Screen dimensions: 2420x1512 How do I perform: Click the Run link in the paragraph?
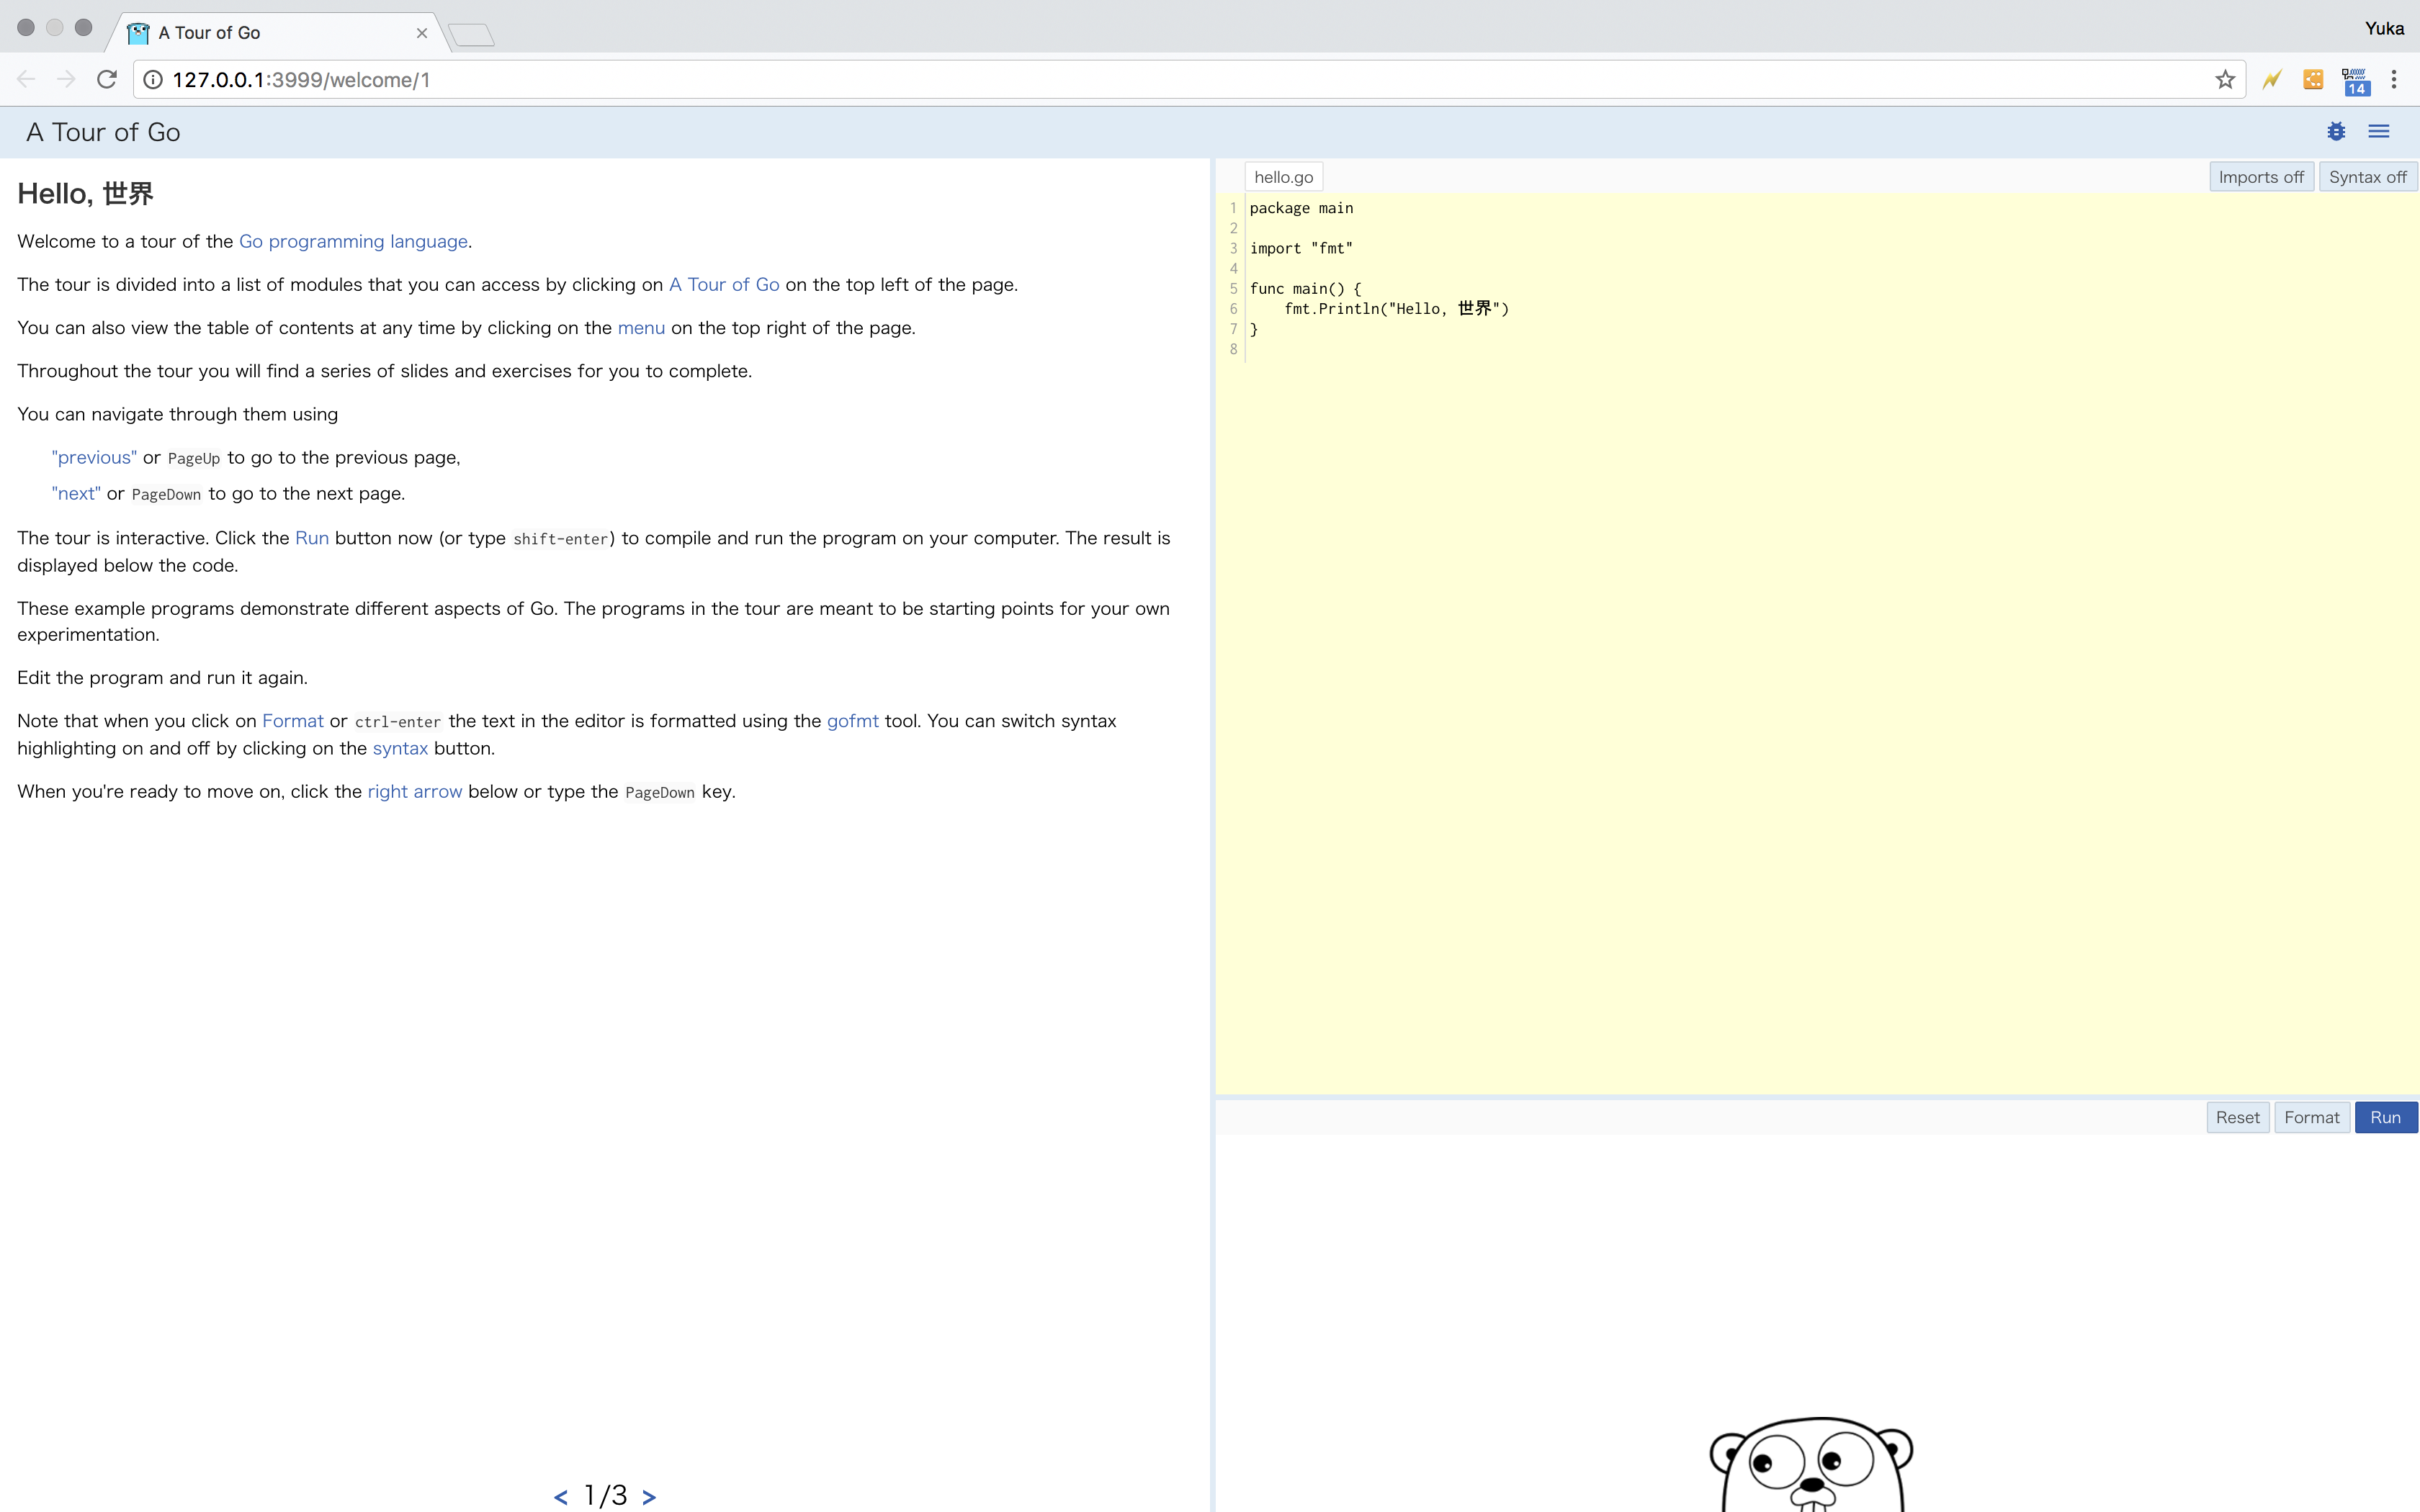[x=312, y=538]
